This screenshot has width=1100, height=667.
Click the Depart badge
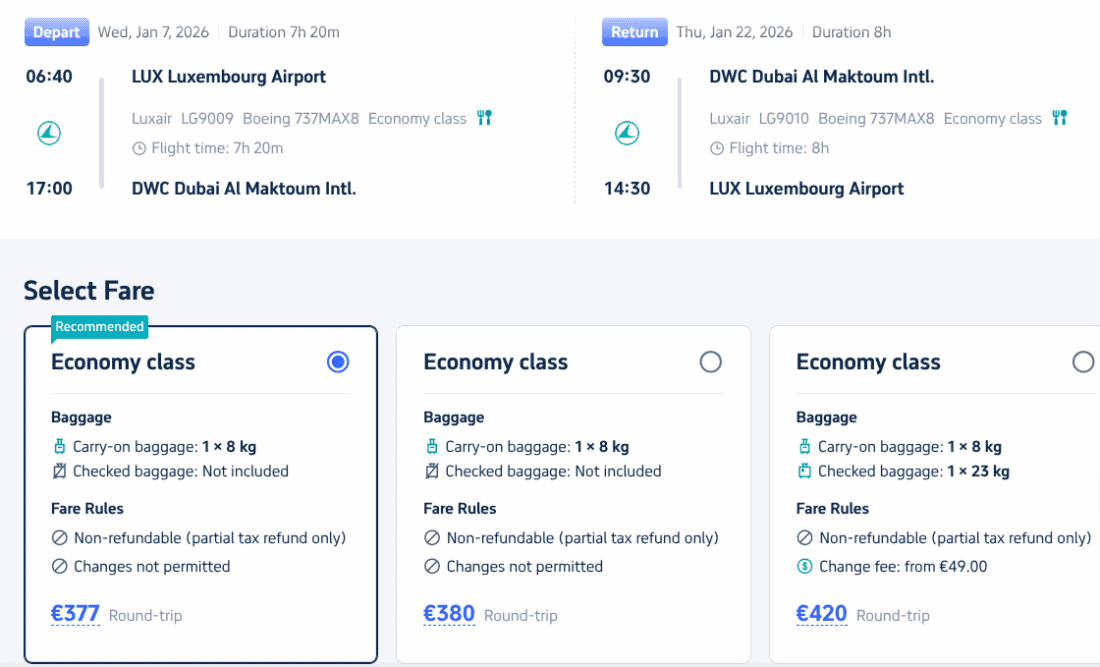click(57, 32)
